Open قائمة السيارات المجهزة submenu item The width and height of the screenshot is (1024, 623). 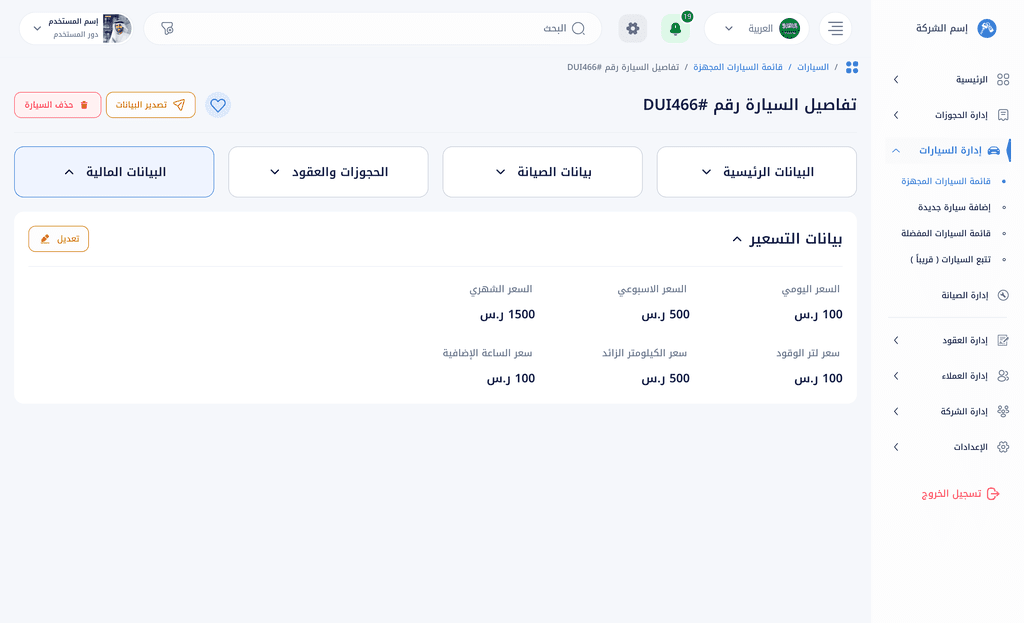pyautogui.click(x=946, y=181)
